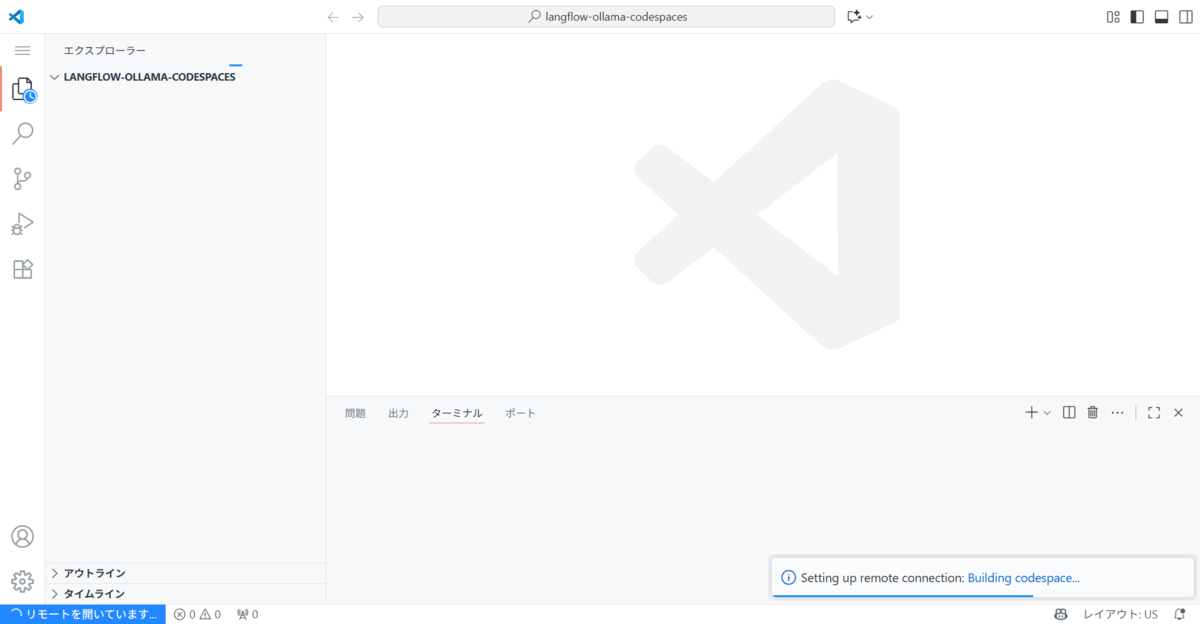Toggle the primary side bar

1137,17
